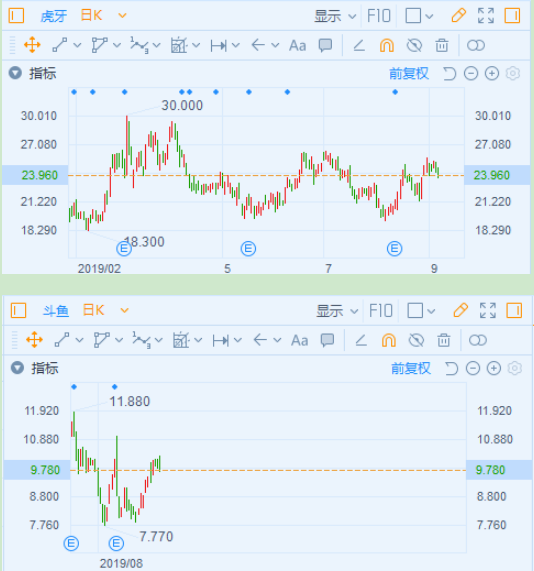
Task: Enter fullscreen for the 斗鱼 chart
Action: 488,311
